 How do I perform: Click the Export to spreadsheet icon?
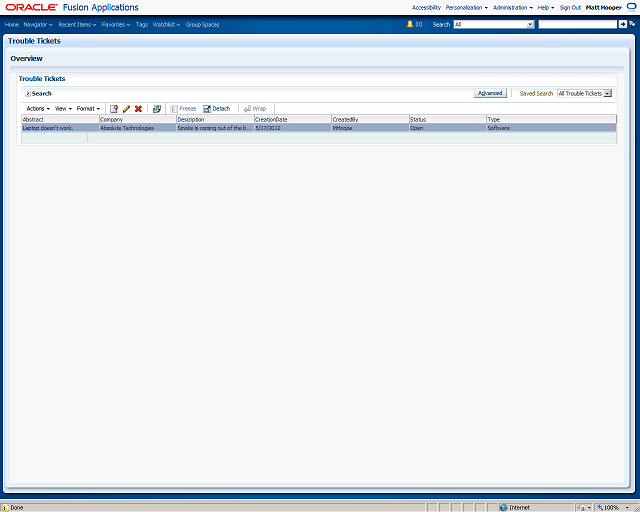pyautogui.click(x=157, y=109)
